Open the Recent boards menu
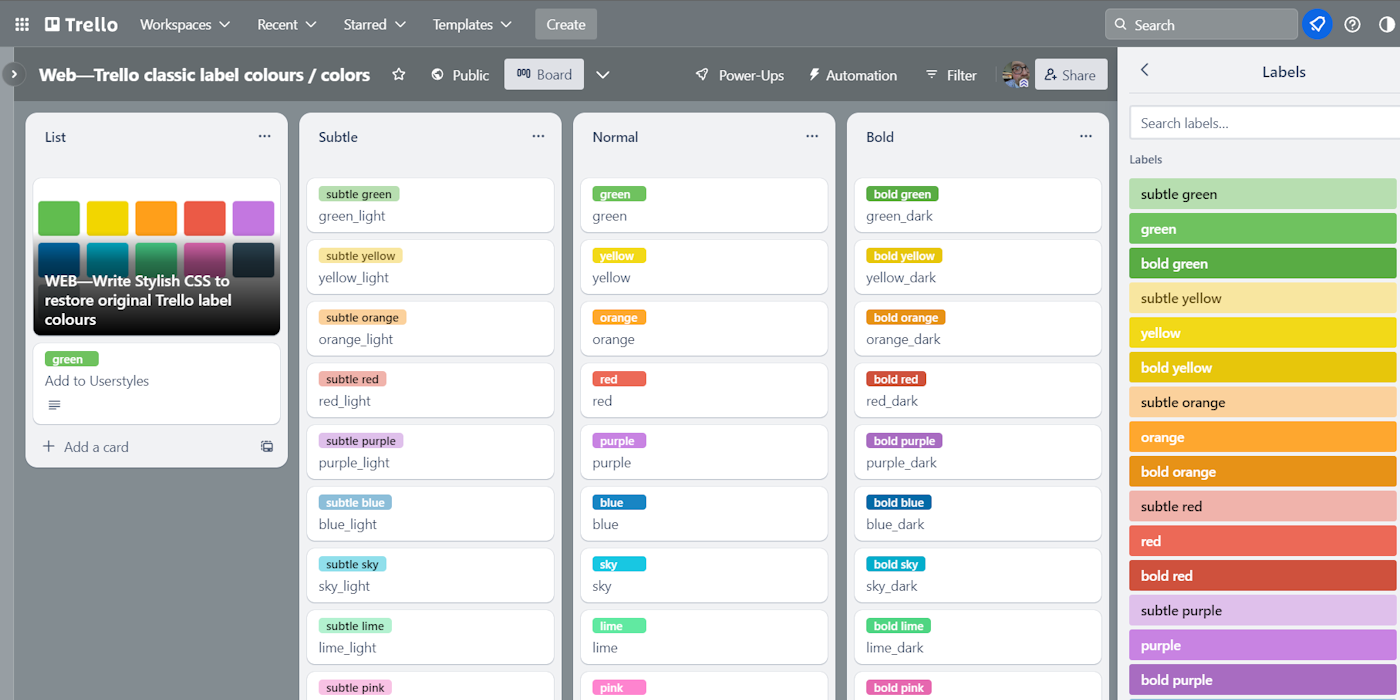The height and width of the screenshot is (700, 1400). (286, 24)
